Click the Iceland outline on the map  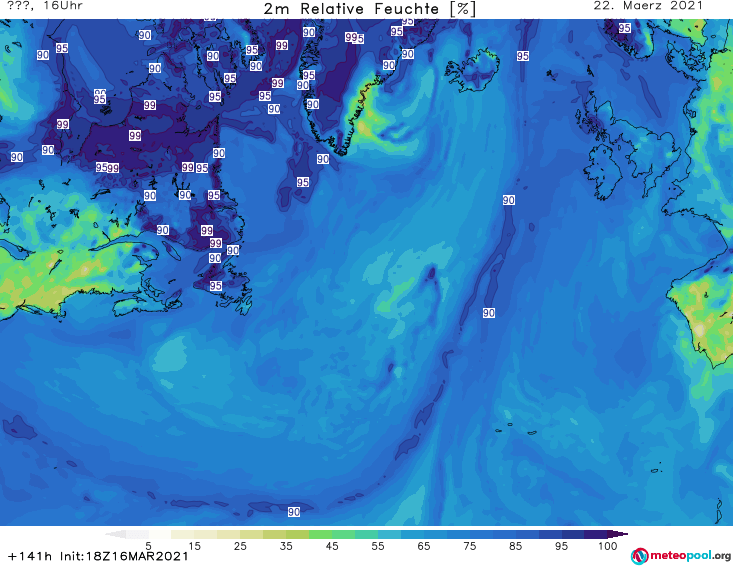pos(472,71)
